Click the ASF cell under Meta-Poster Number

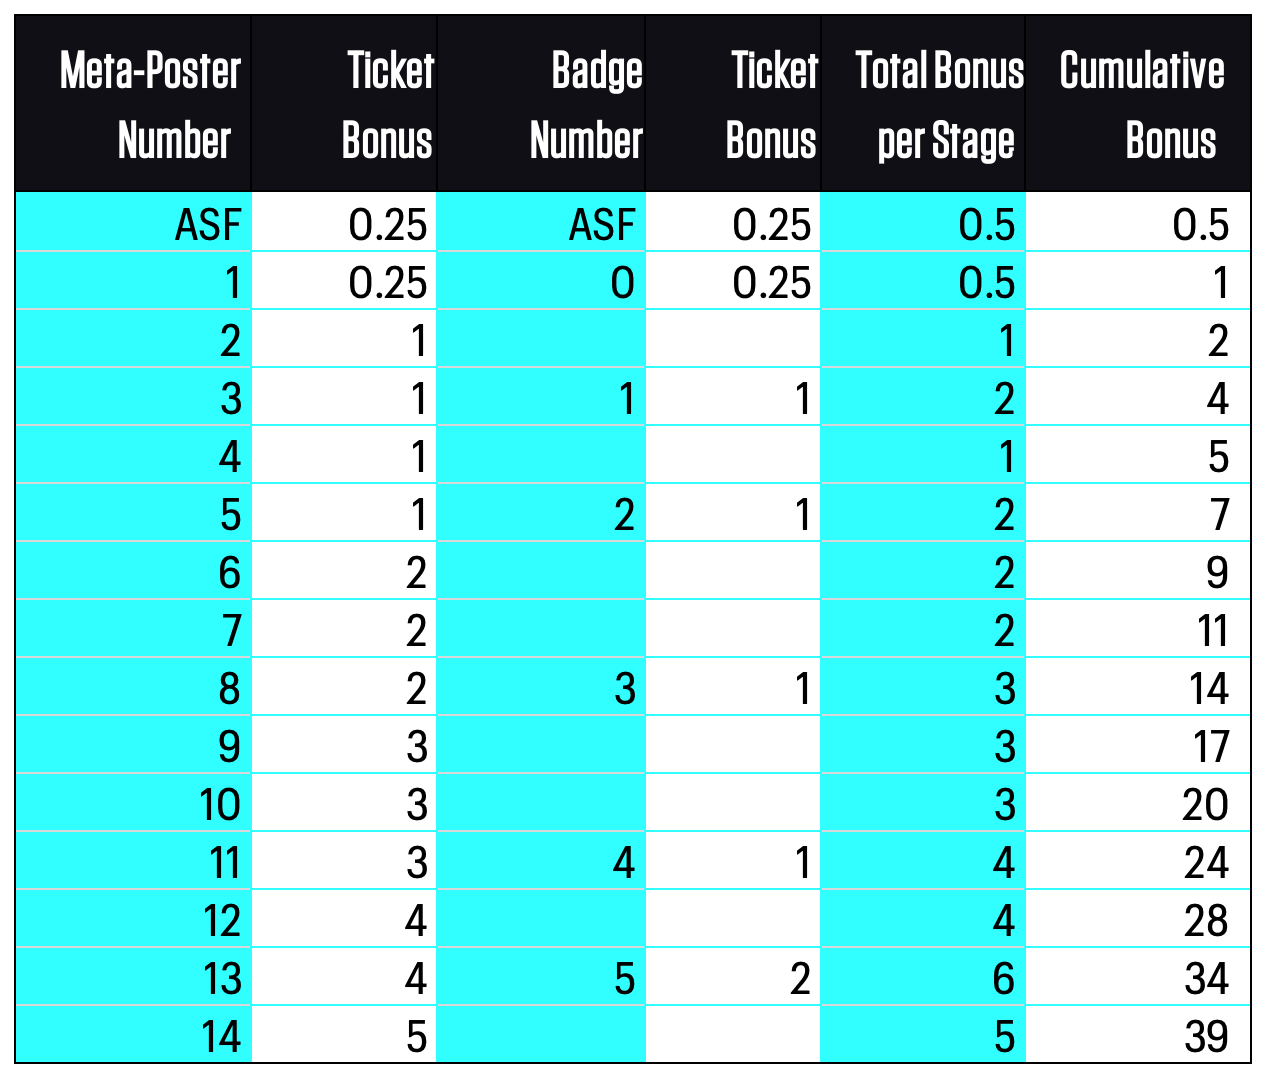pyautogui.click(x=133, y=221)
